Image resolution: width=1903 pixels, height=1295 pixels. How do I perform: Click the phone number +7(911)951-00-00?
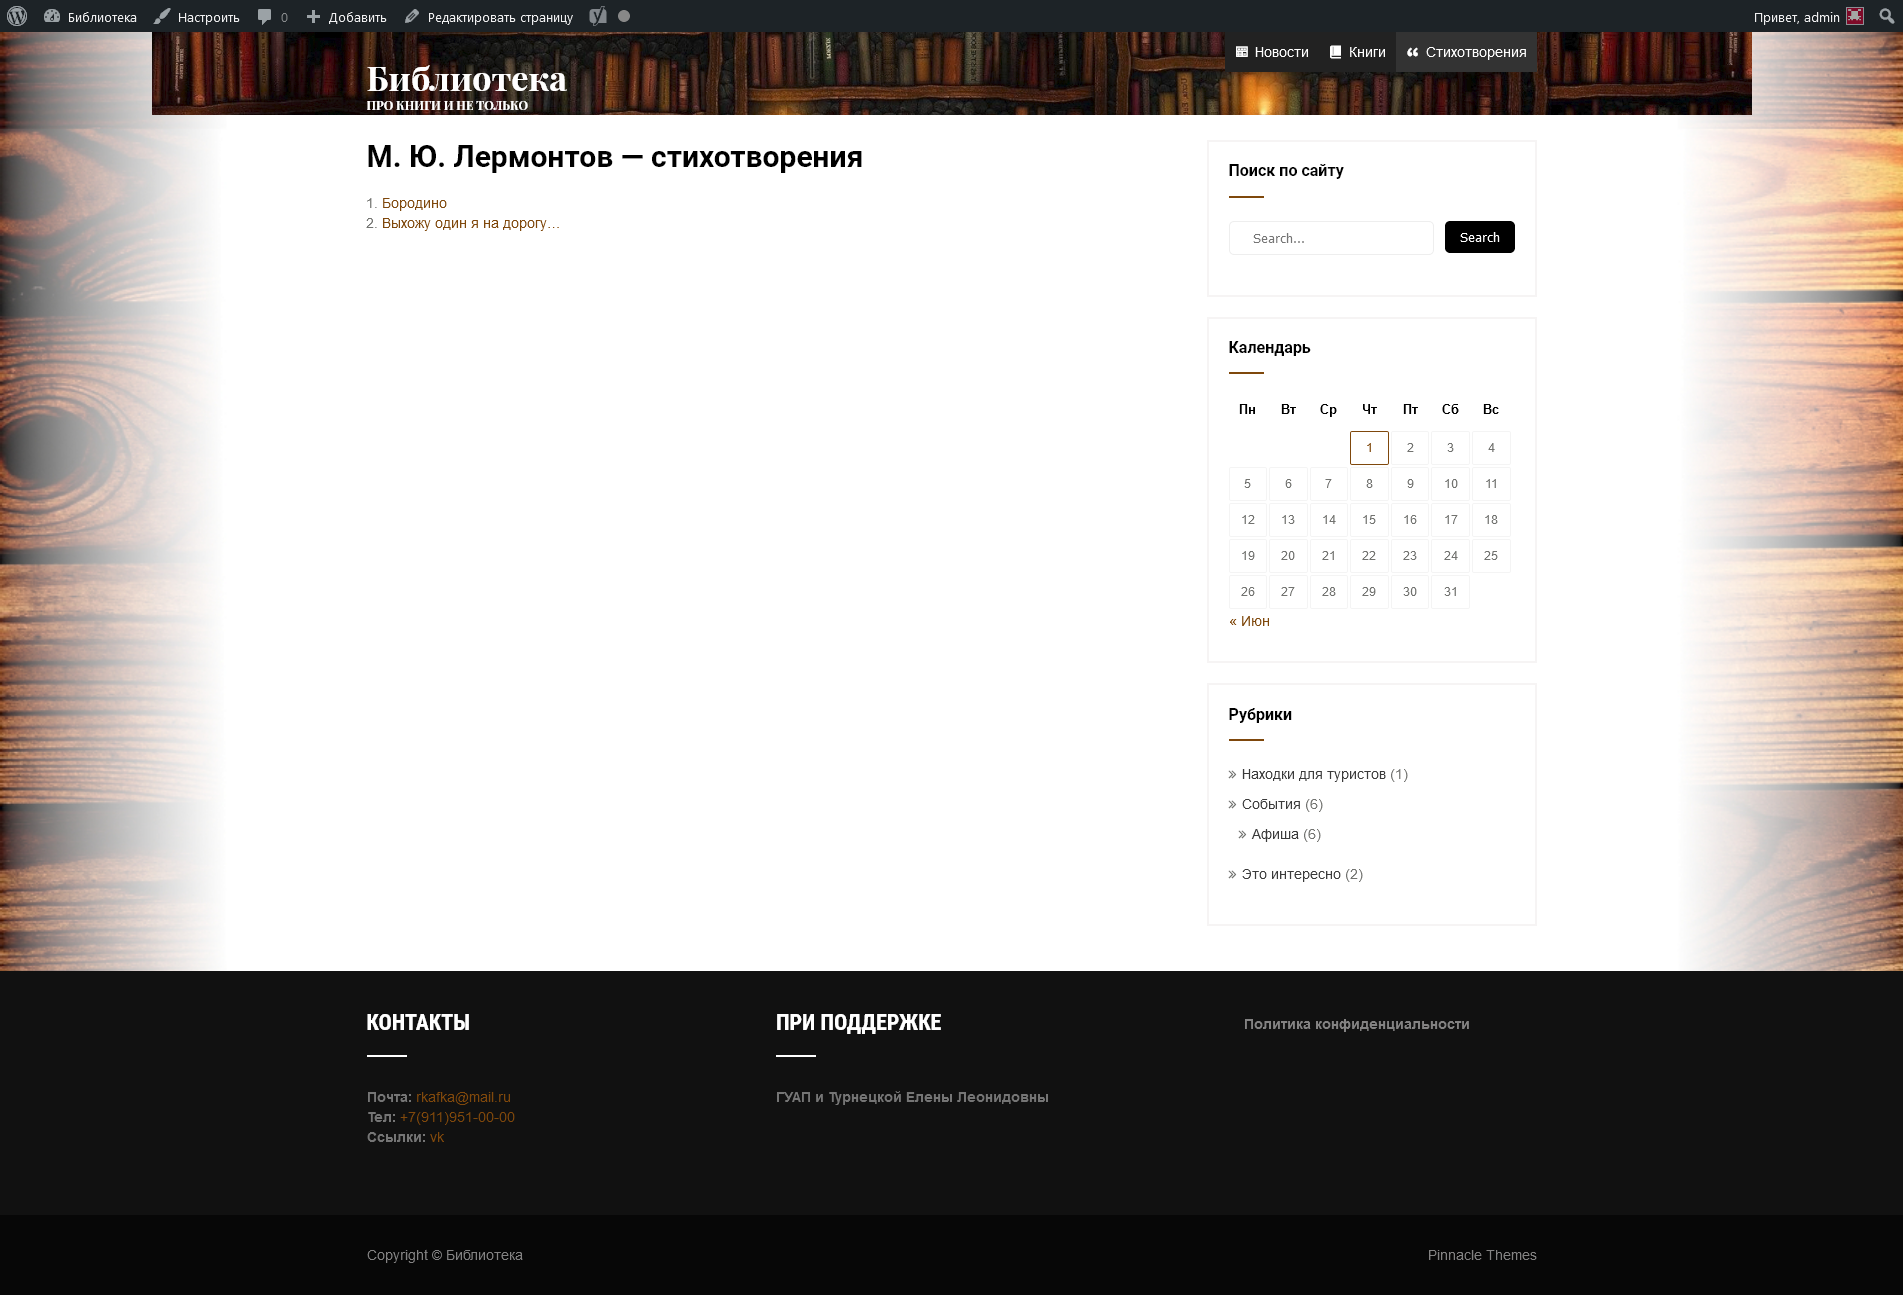pos(457,1117)
